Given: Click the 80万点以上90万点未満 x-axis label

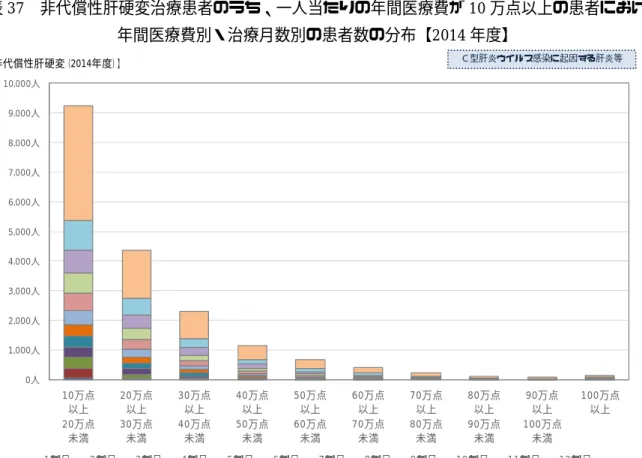Looking at the screenshot, I should tap(484, 417).
